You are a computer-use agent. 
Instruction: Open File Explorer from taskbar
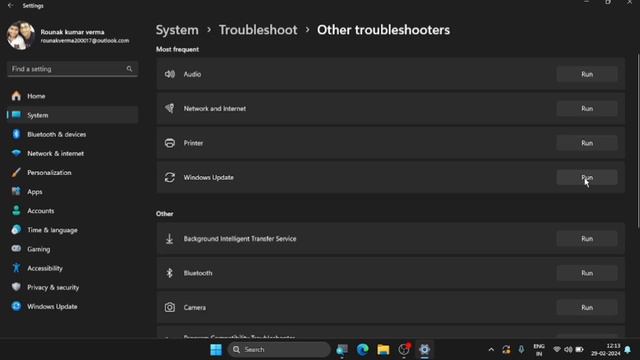(x=383, y=350)
